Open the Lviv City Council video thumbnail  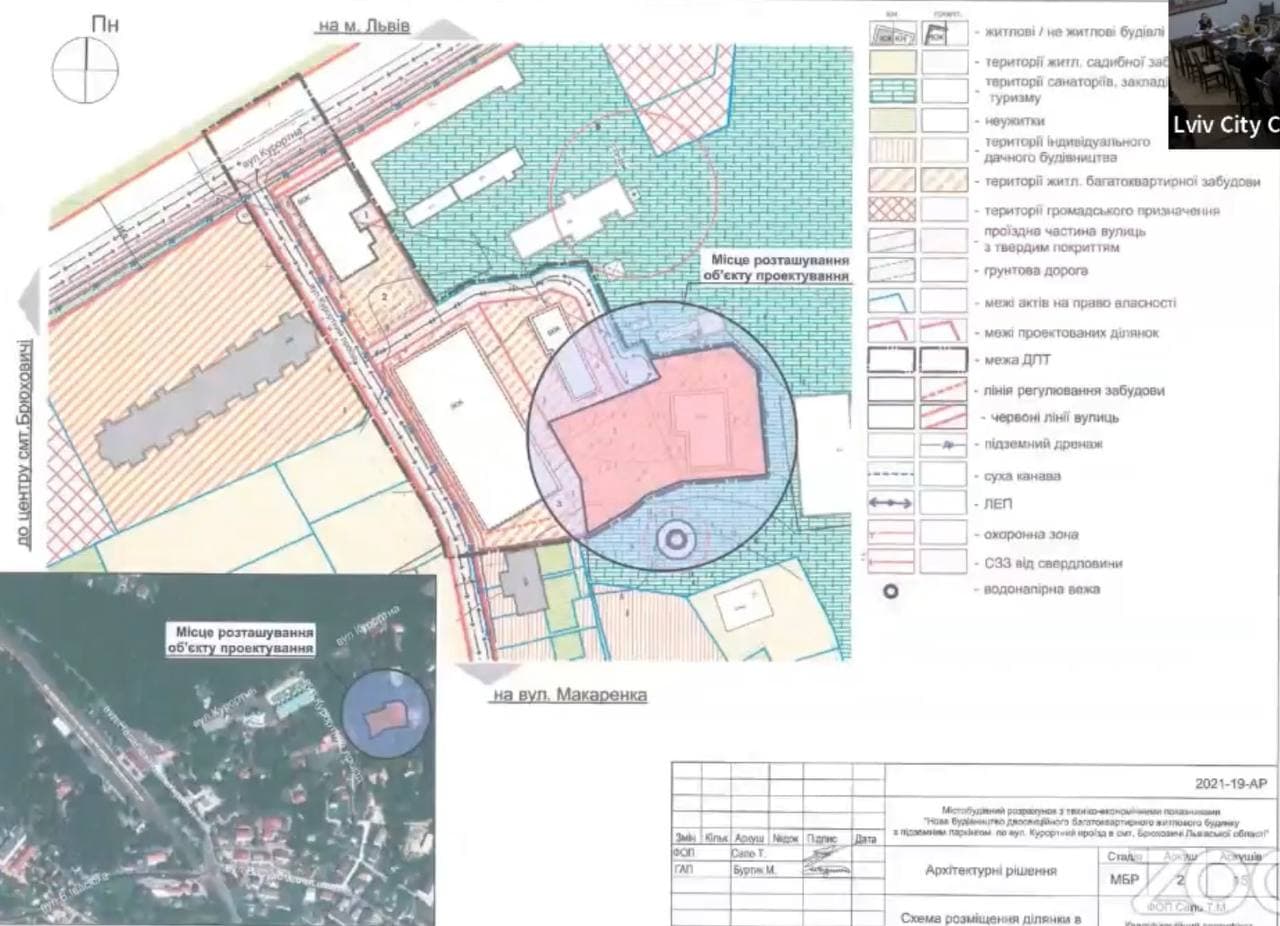[x=1224, y=74]
